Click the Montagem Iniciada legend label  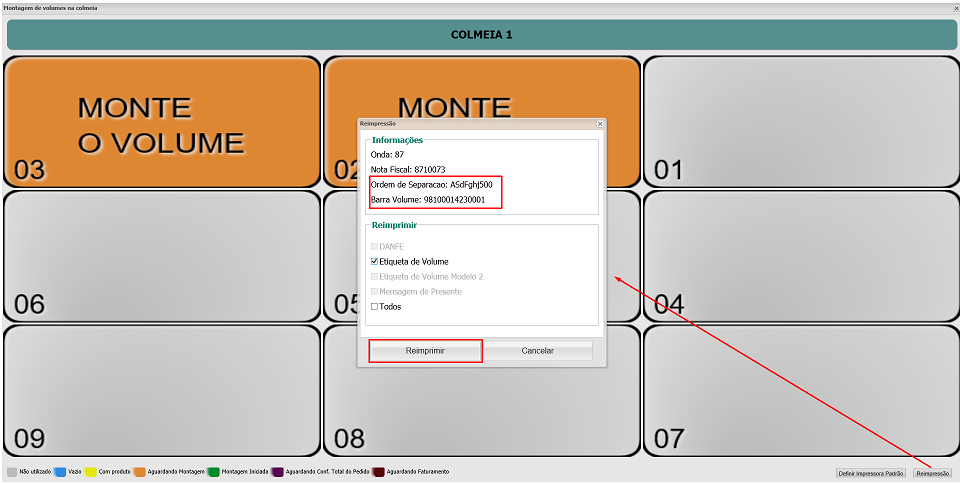(244, 472)
